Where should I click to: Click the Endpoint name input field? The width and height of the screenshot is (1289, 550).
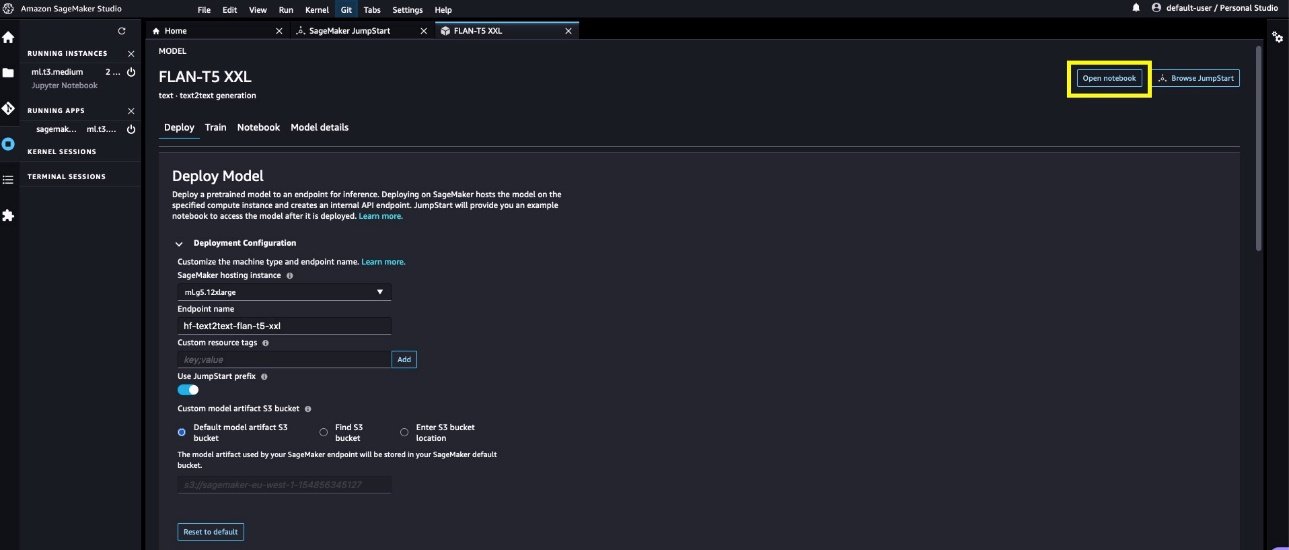coord(284,326)
